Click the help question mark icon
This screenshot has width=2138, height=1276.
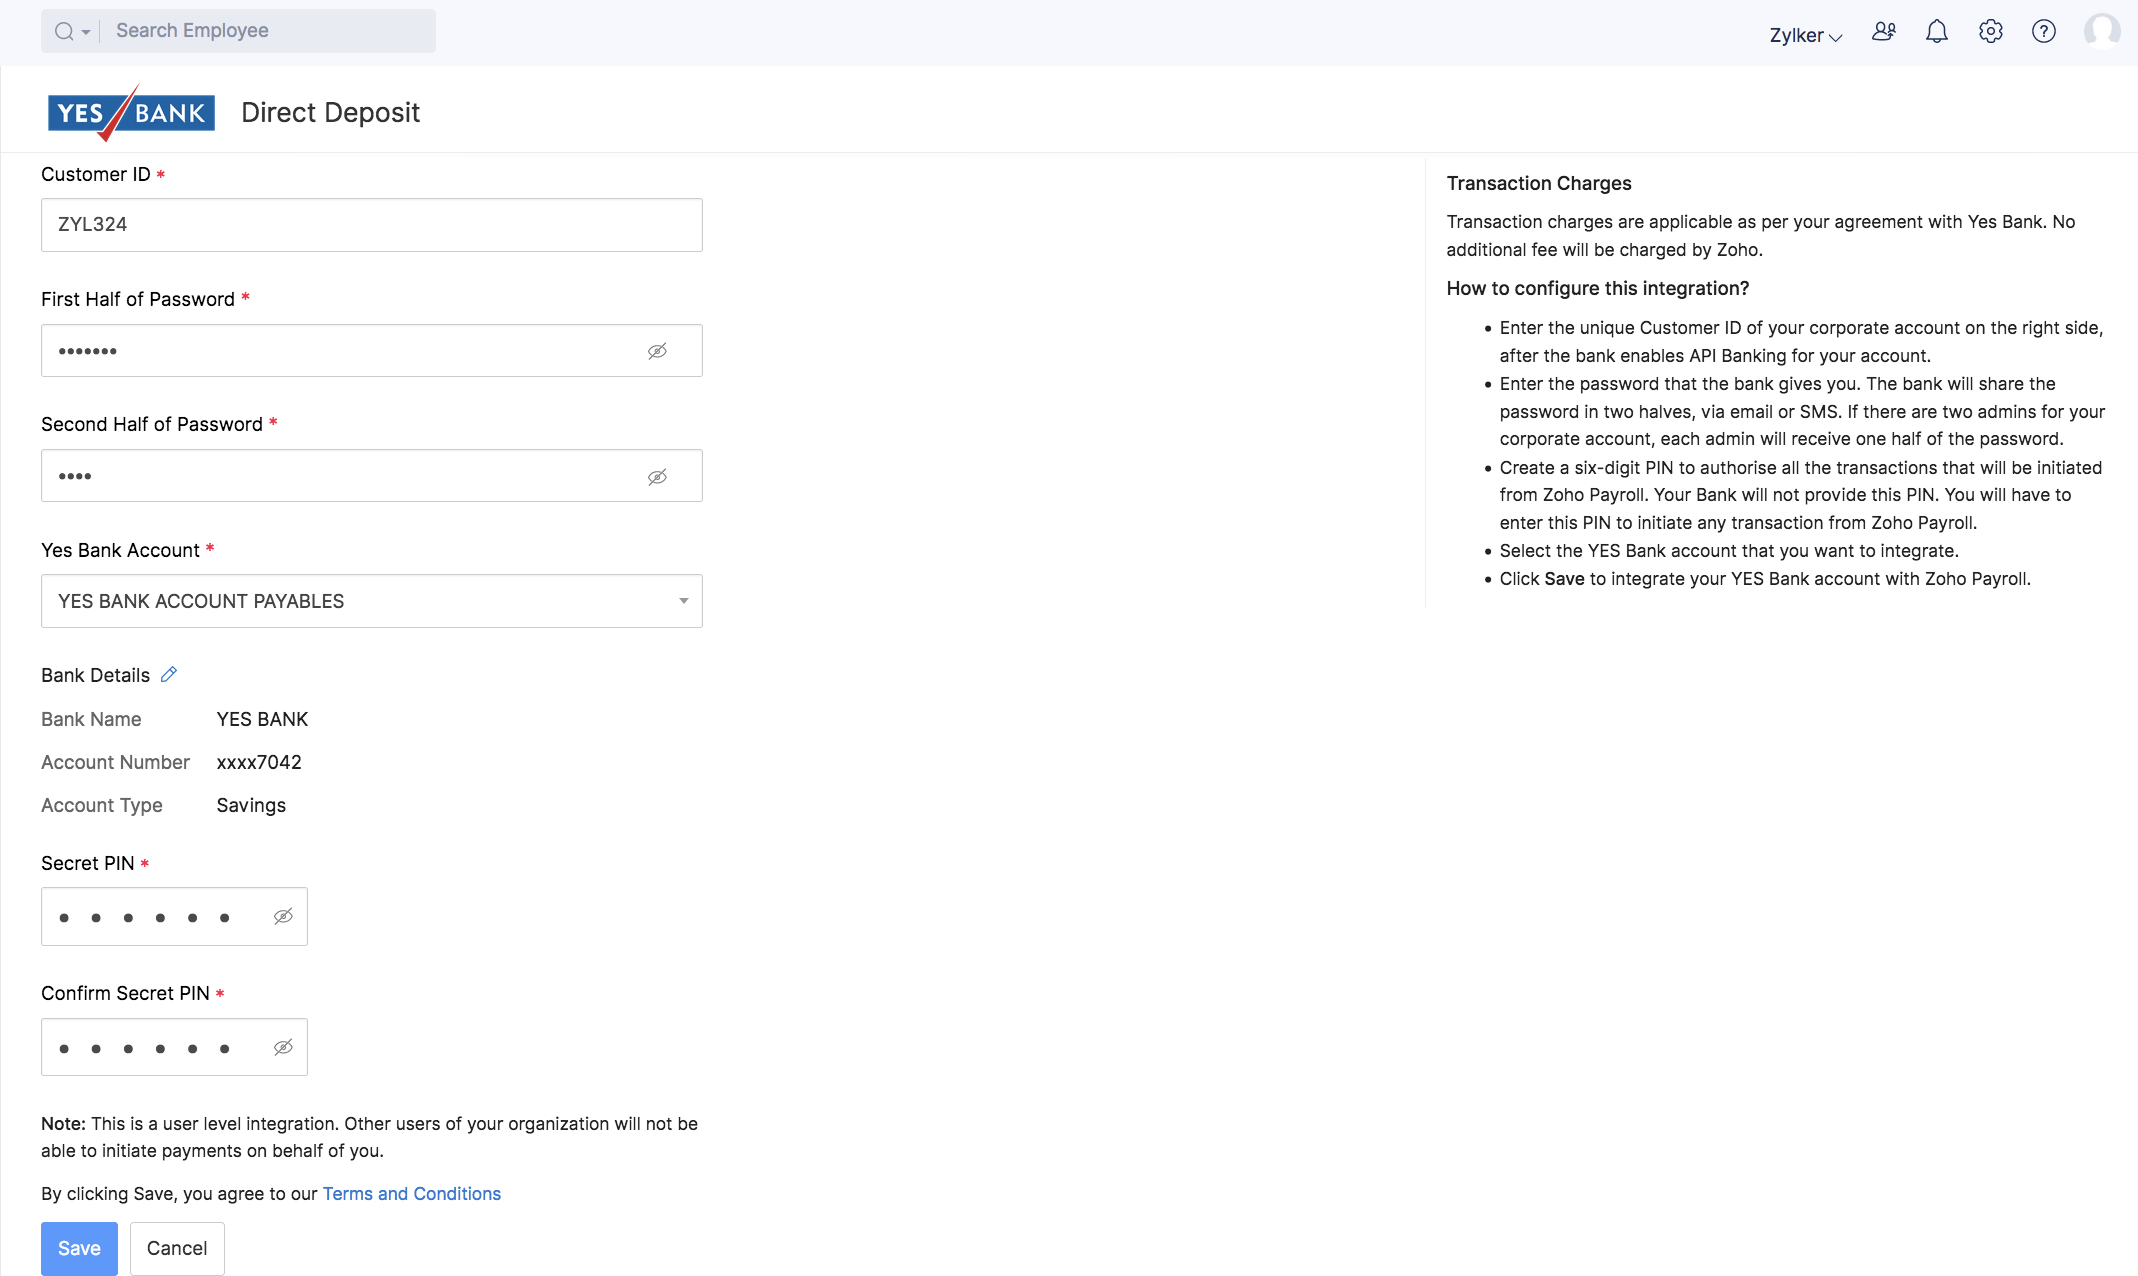tap(2044, 32)
